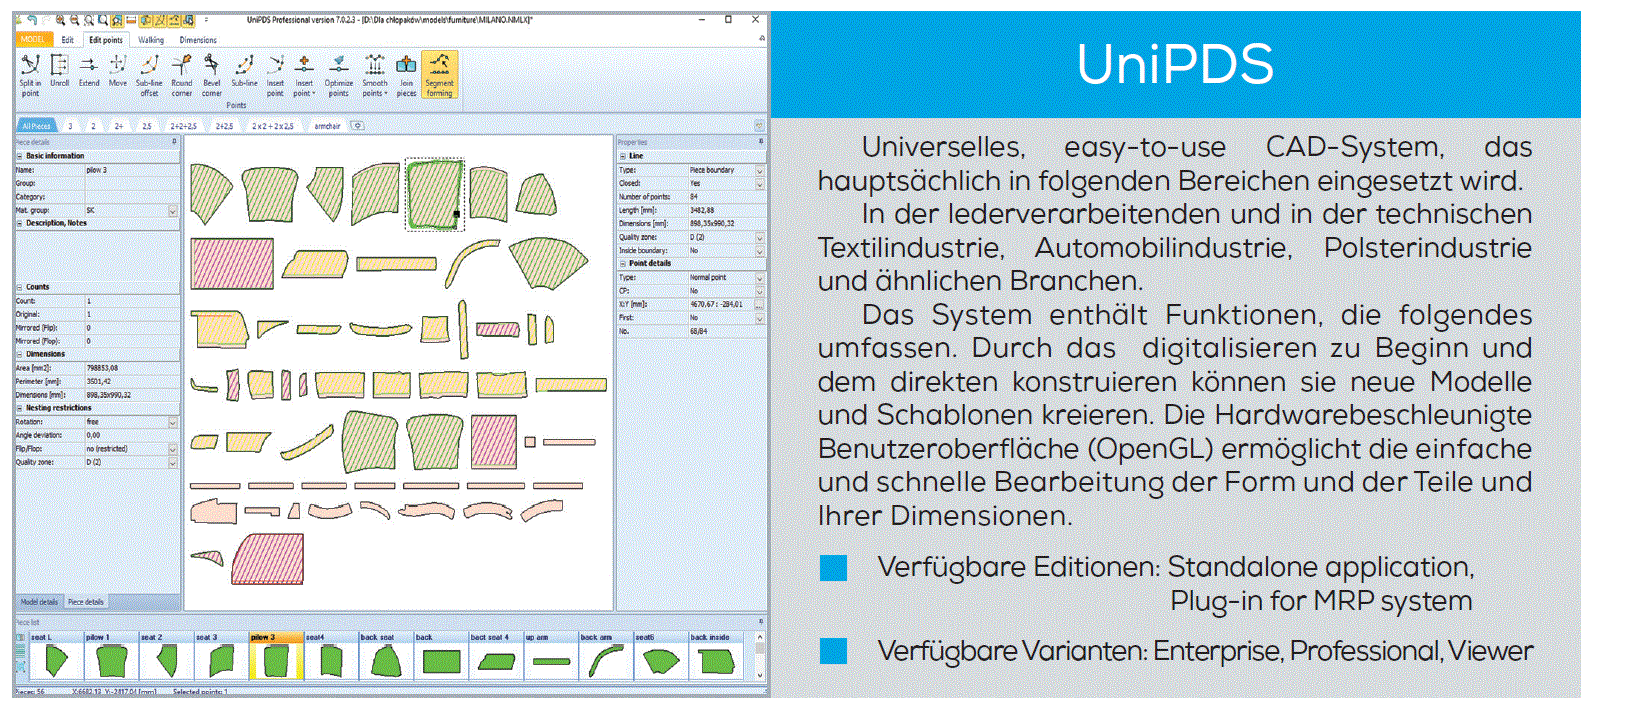Image resolution: width=1632 pixels, height=703 pixels.
Task: Click the Count value field
Action: coord(131,301)
